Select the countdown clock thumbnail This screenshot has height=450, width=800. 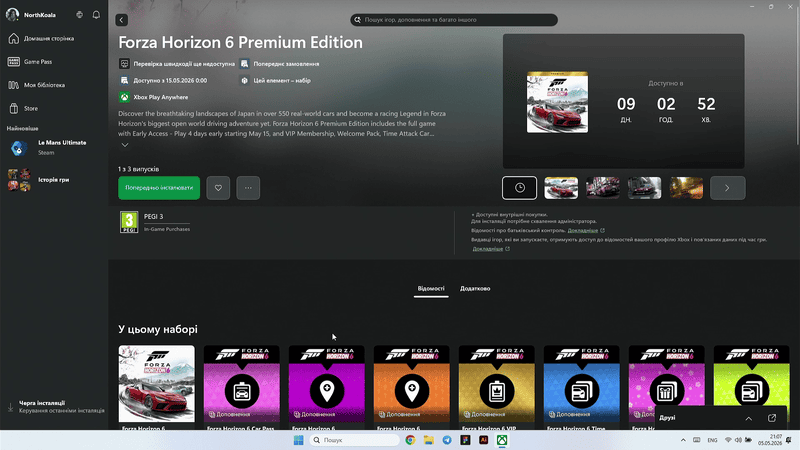(x=519, y=188)
